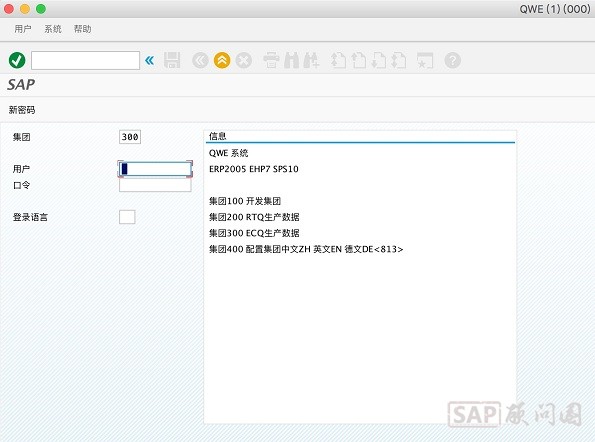Focus the transaction command field
Viewport: 595px width, 442px height.
pyautogui.click(x=85, y=60)
